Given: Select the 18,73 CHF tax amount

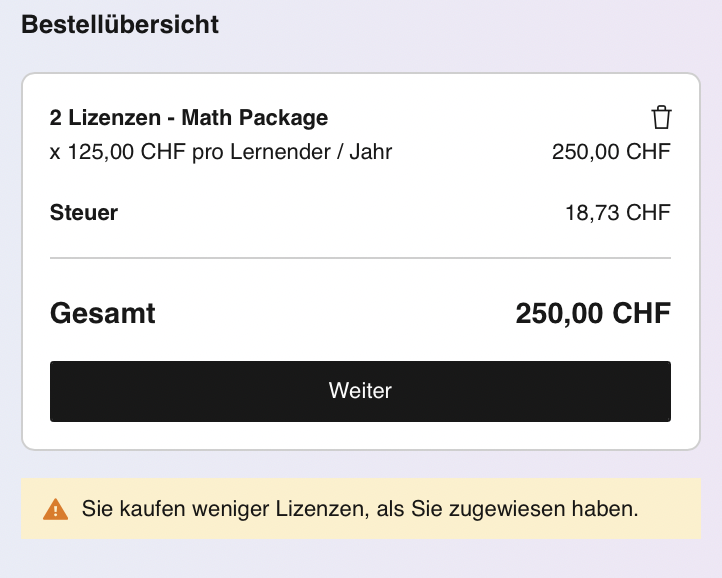Looking at the screenshot, I should tap(617, 212).
